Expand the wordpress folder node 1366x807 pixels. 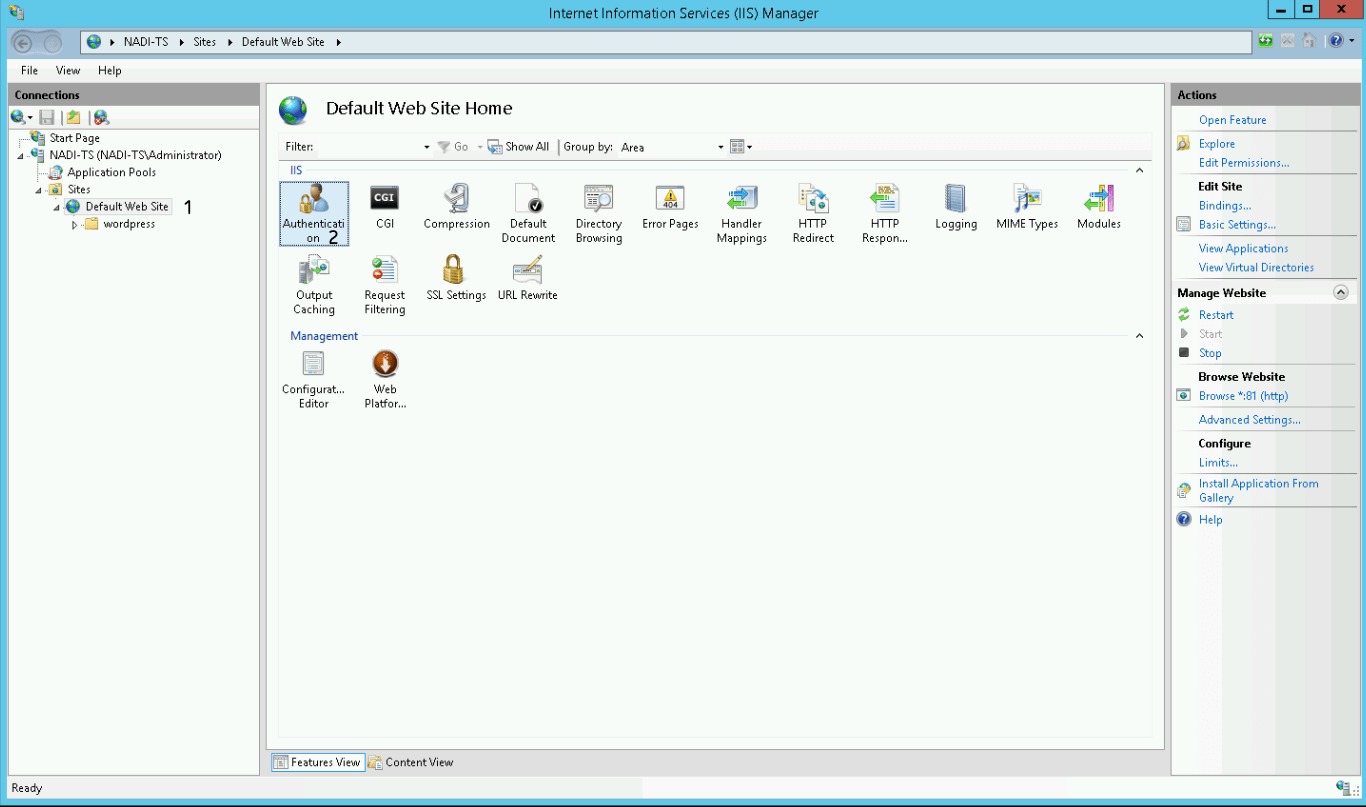[75, 225]
